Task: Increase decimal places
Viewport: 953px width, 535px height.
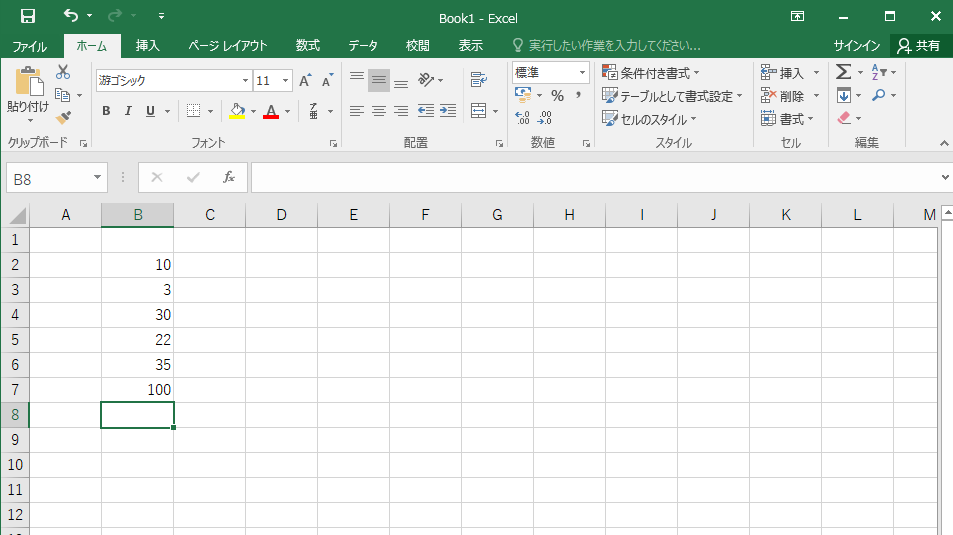Action: pyautogui.click(x=522, y=117)
